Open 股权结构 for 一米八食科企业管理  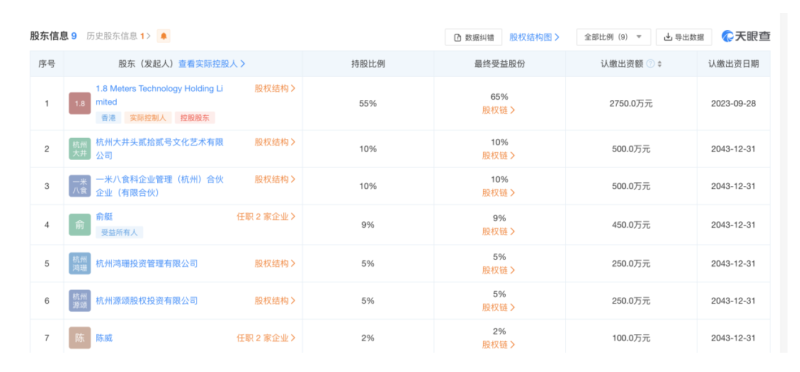pyautogui.click(x=275, y=179)
